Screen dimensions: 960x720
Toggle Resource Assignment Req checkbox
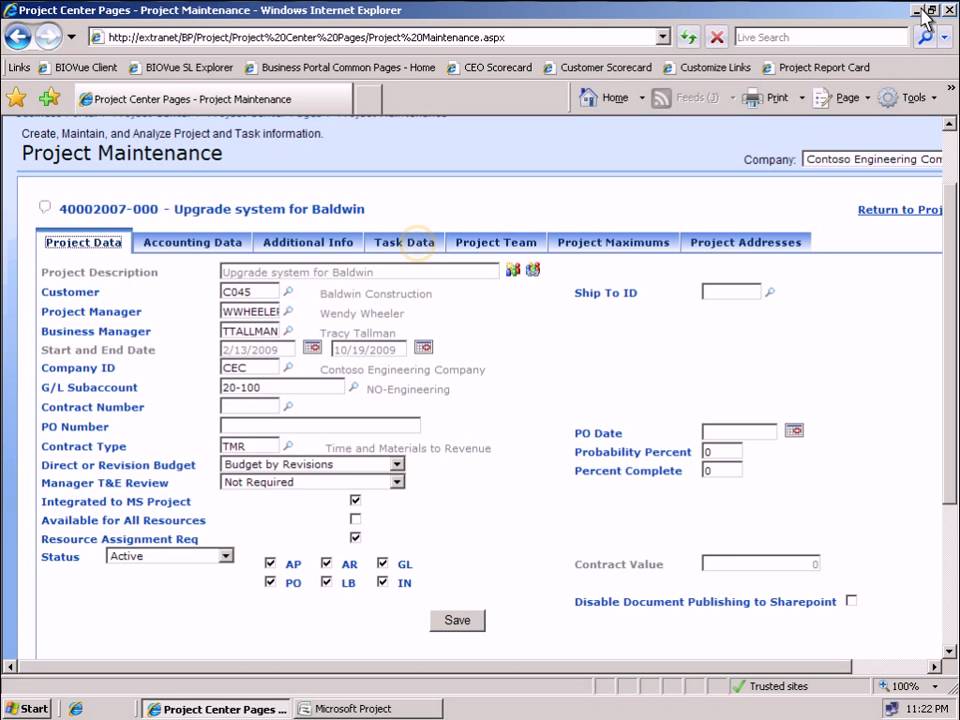click(355, 538)
